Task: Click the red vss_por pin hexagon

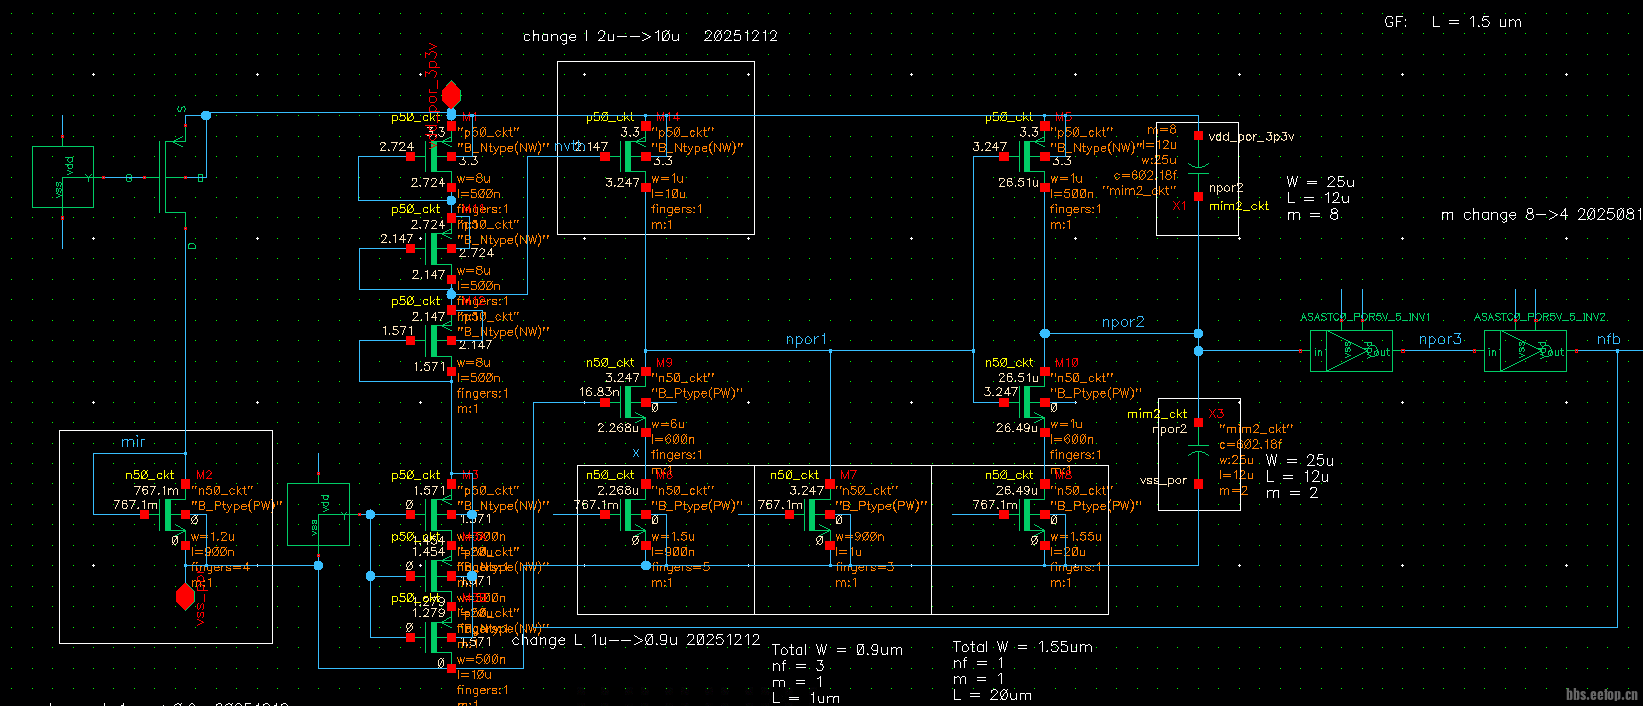Action: point(185,597)
